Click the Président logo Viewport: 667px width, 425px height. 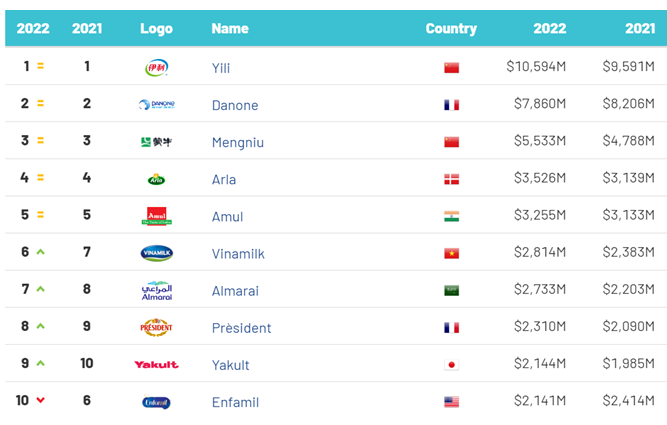click(x=156, y=327)
